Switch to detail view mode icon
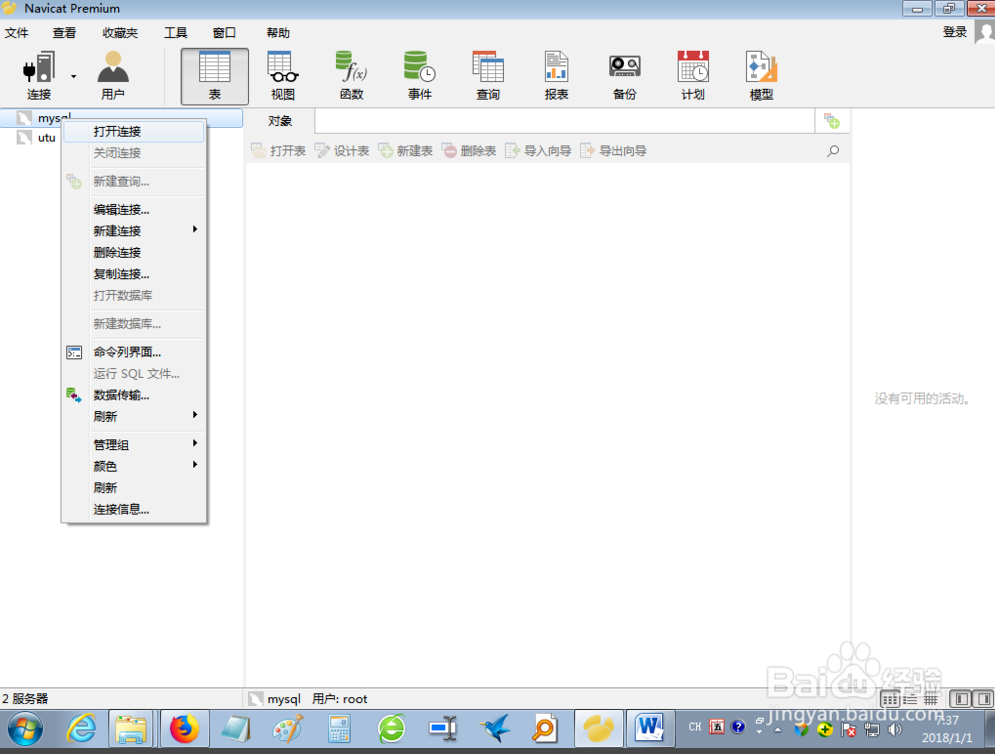This screenshot has width=995, height=754. tap(910, 699)
